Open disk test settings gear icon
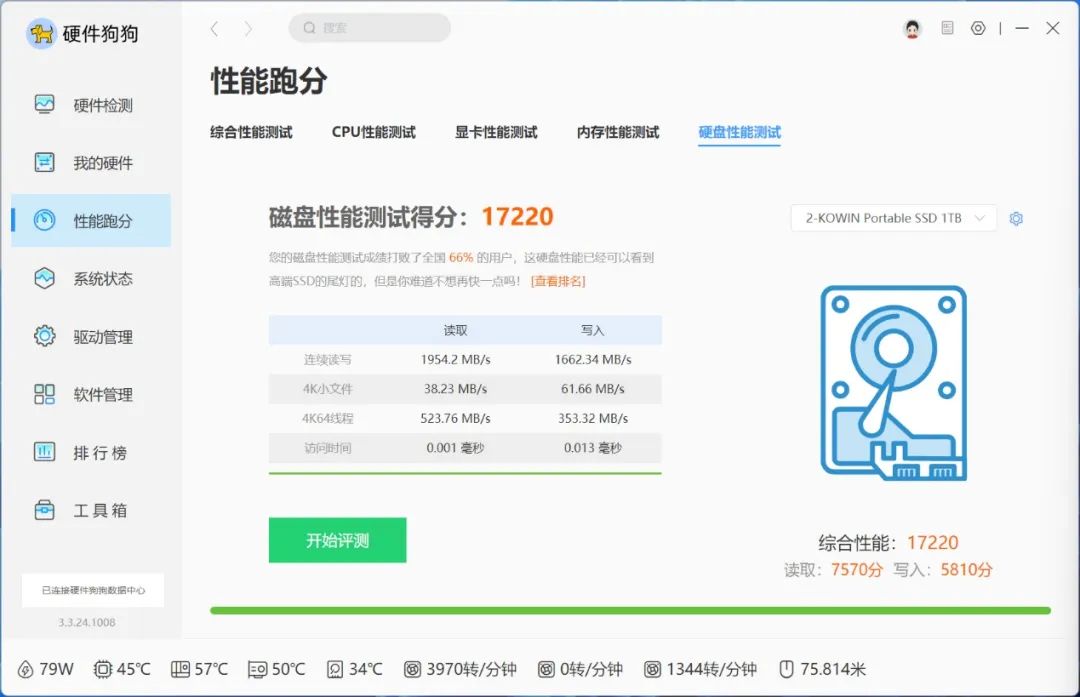Image resolution: width=1080 pixels, height=697 pixels. pos(1016,218)
